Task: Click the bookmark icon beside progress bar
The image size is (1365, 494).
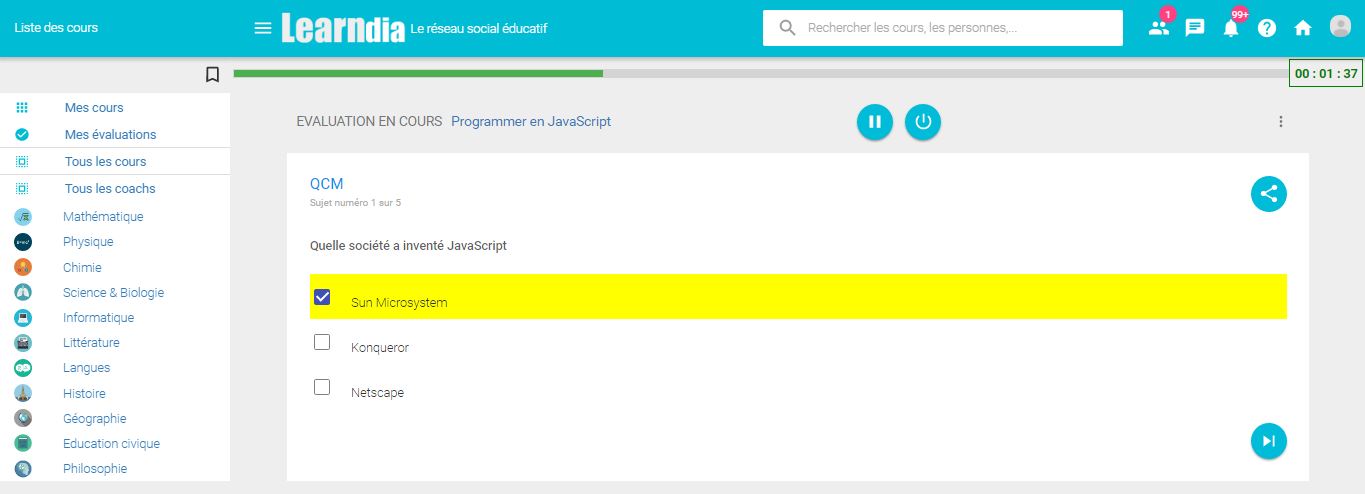Action: tap(212, 74)
